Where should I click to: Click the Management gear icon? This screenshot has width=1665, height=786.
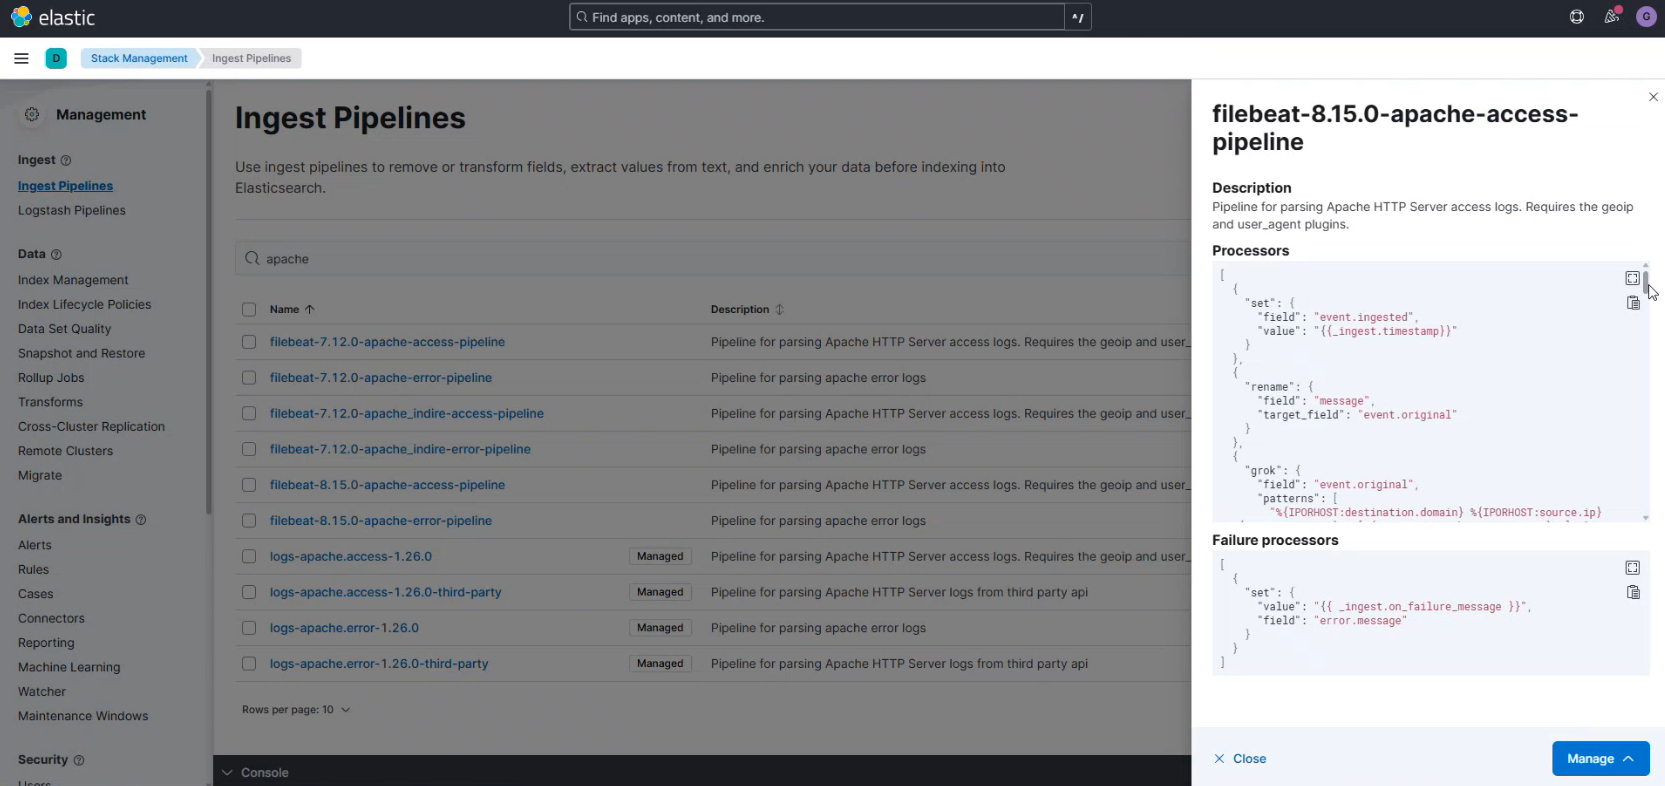[32, 115]
